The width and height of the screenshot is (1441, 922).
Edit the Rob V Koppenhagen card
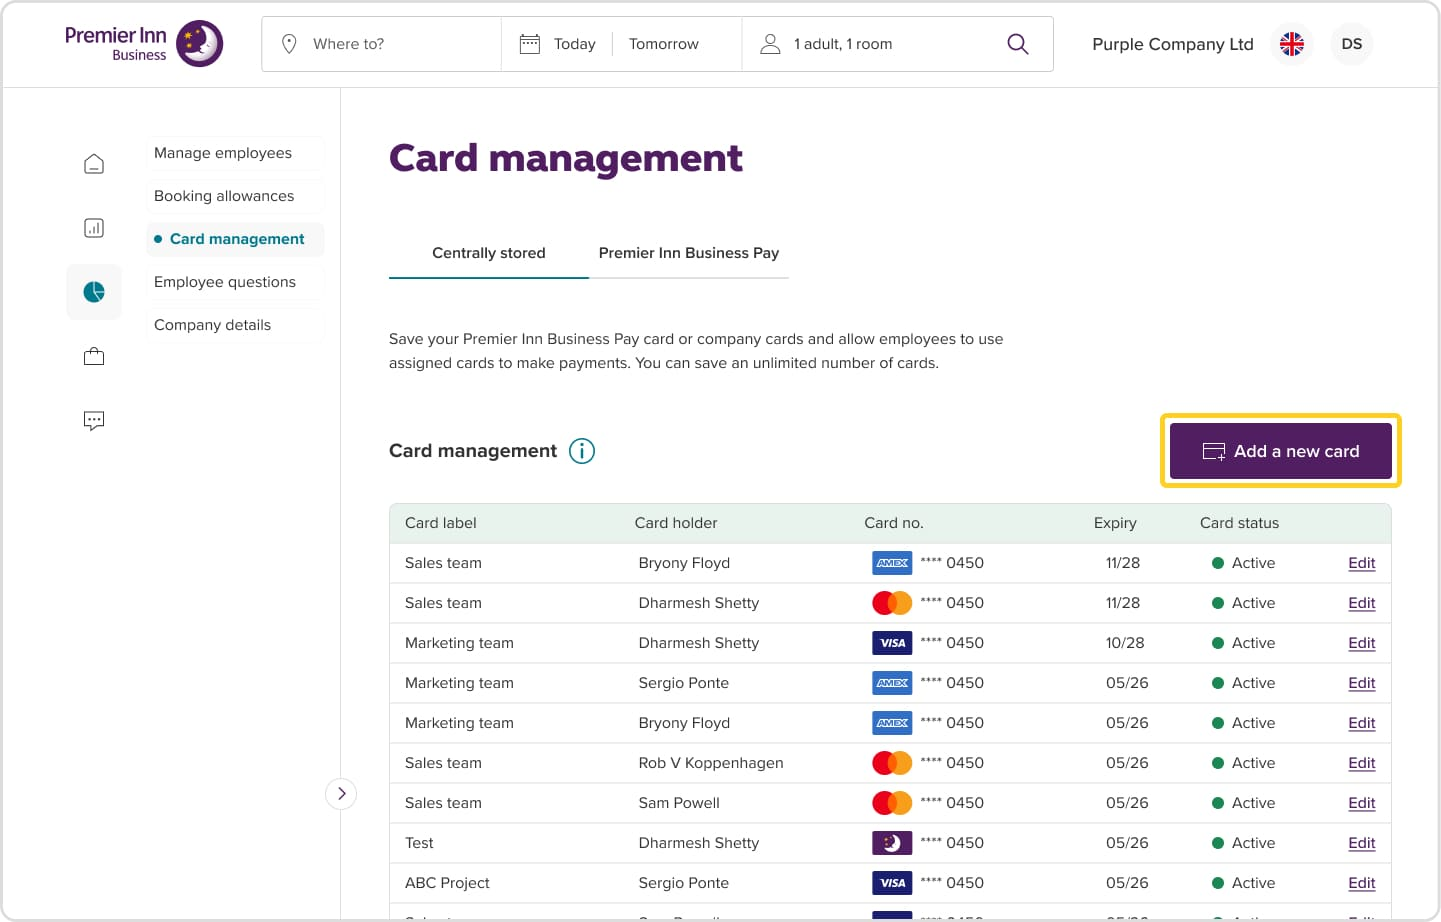(x=1362, y=763)
